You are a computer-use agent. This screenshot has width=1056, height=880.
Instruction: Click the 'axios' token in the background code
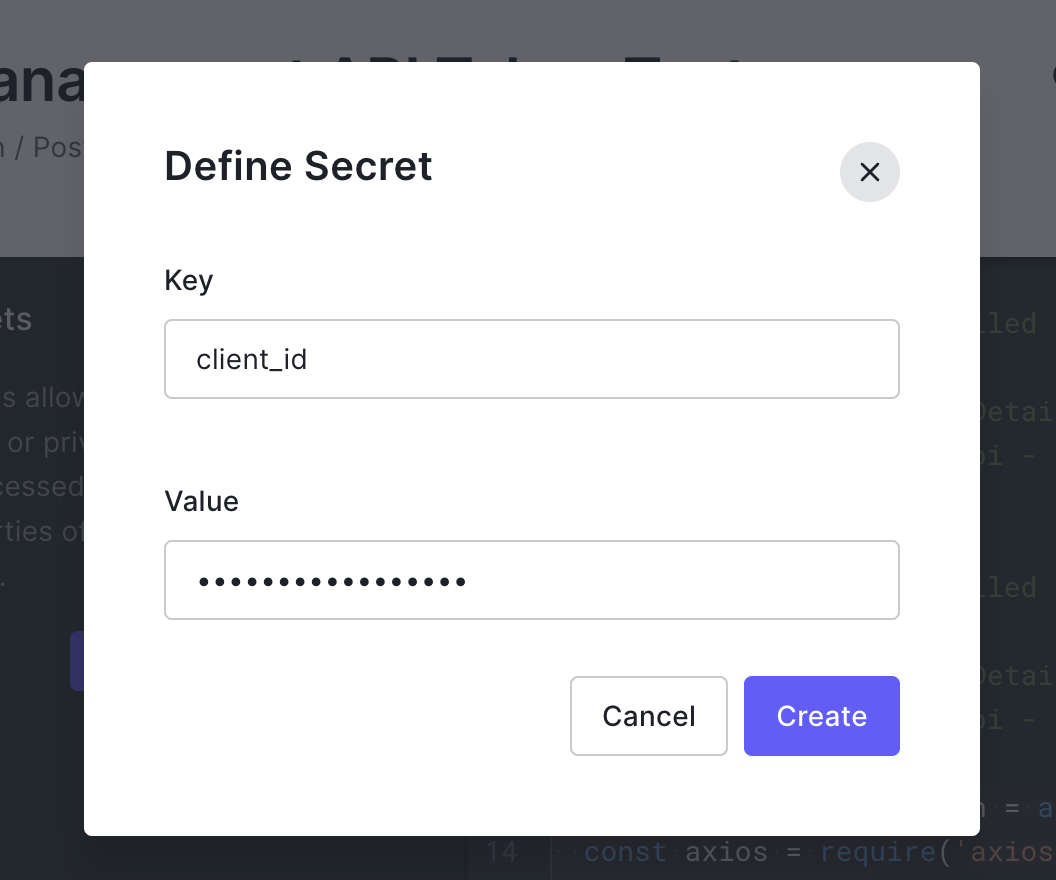pyautogui.click(x=726, y=852)
